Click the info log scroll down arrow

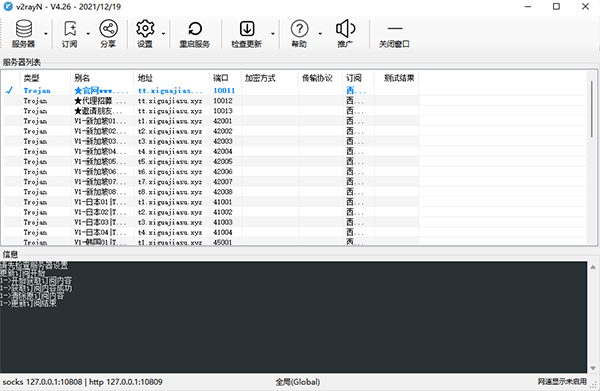(x=593, y=368)
